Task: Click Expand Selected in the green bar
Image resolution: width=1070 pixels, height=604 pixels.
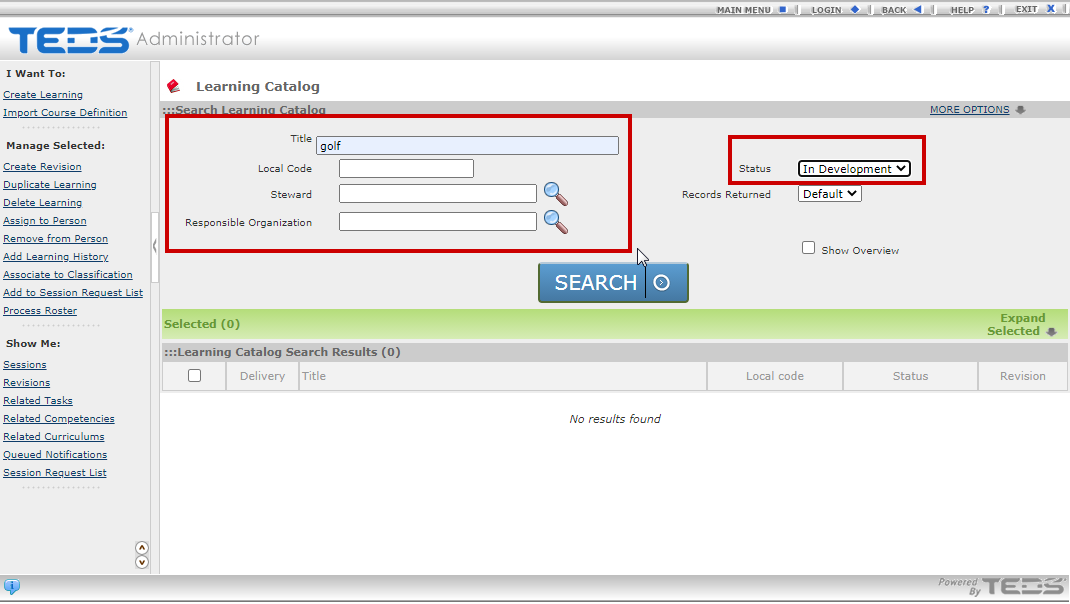Action: [1022, 324]
